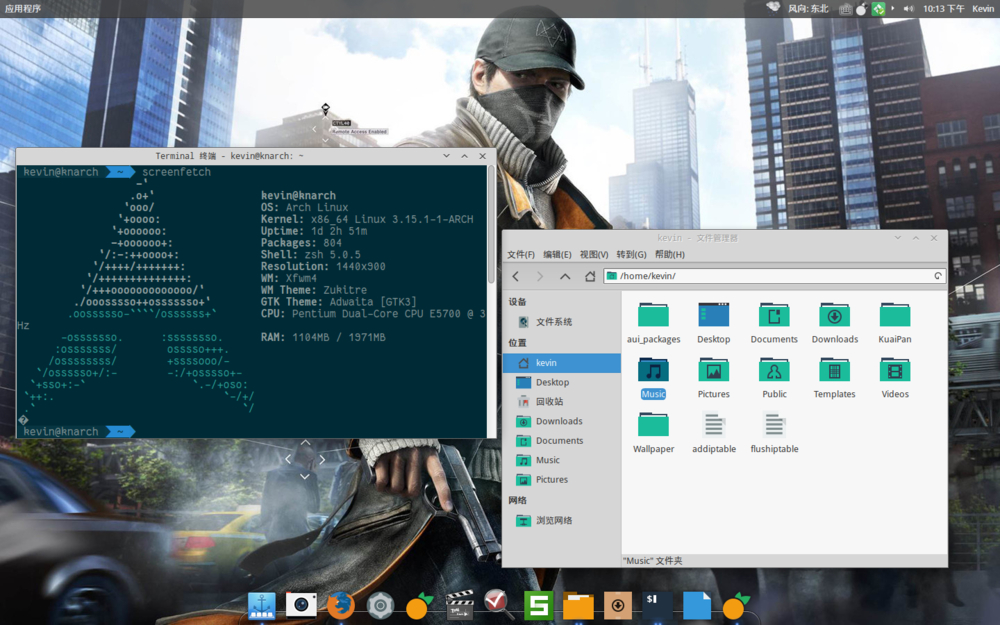The image size is (1000, 625).
Task: Click the volume speaker icon in panel
Action: coord(909,8)
